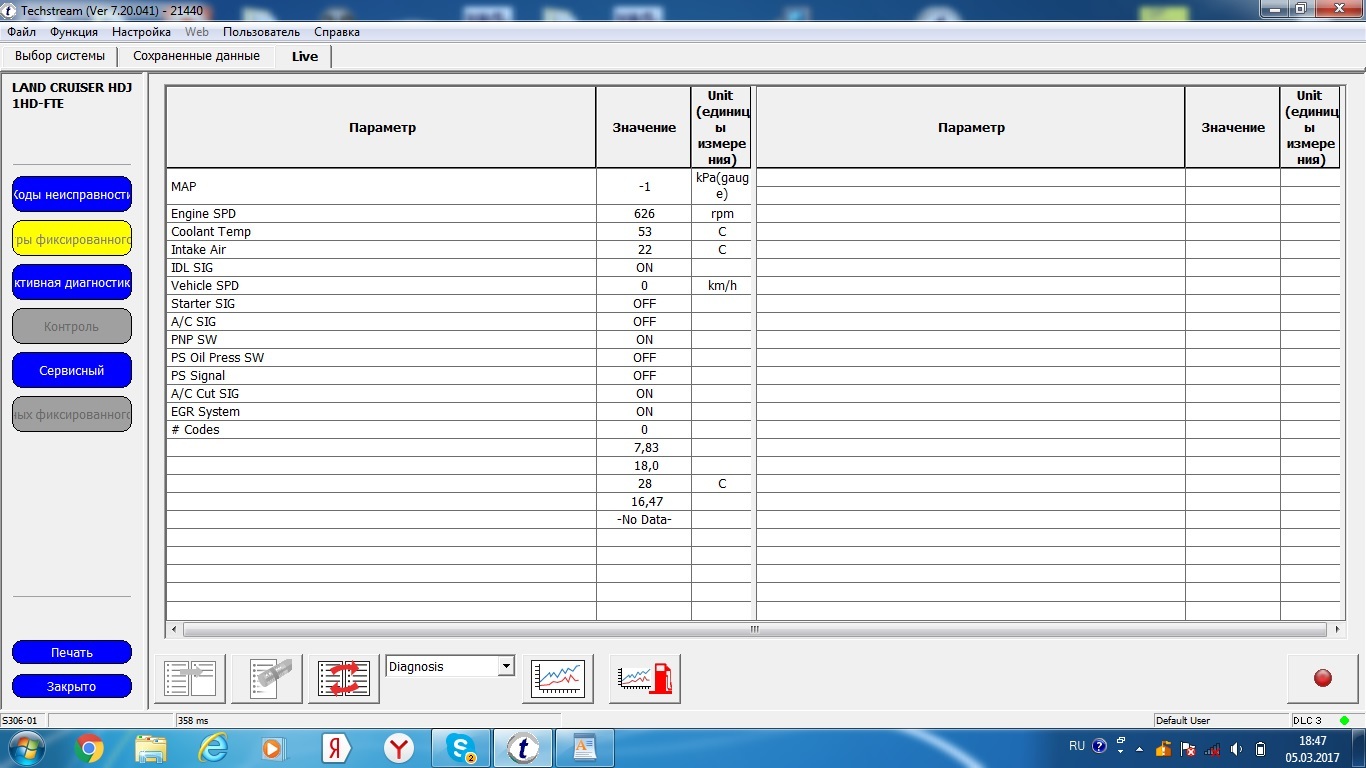Click the 626 rpm value cell
The width and height of the screenshot is (1366, 768).
pyautogui.click(x=644, y=213)
